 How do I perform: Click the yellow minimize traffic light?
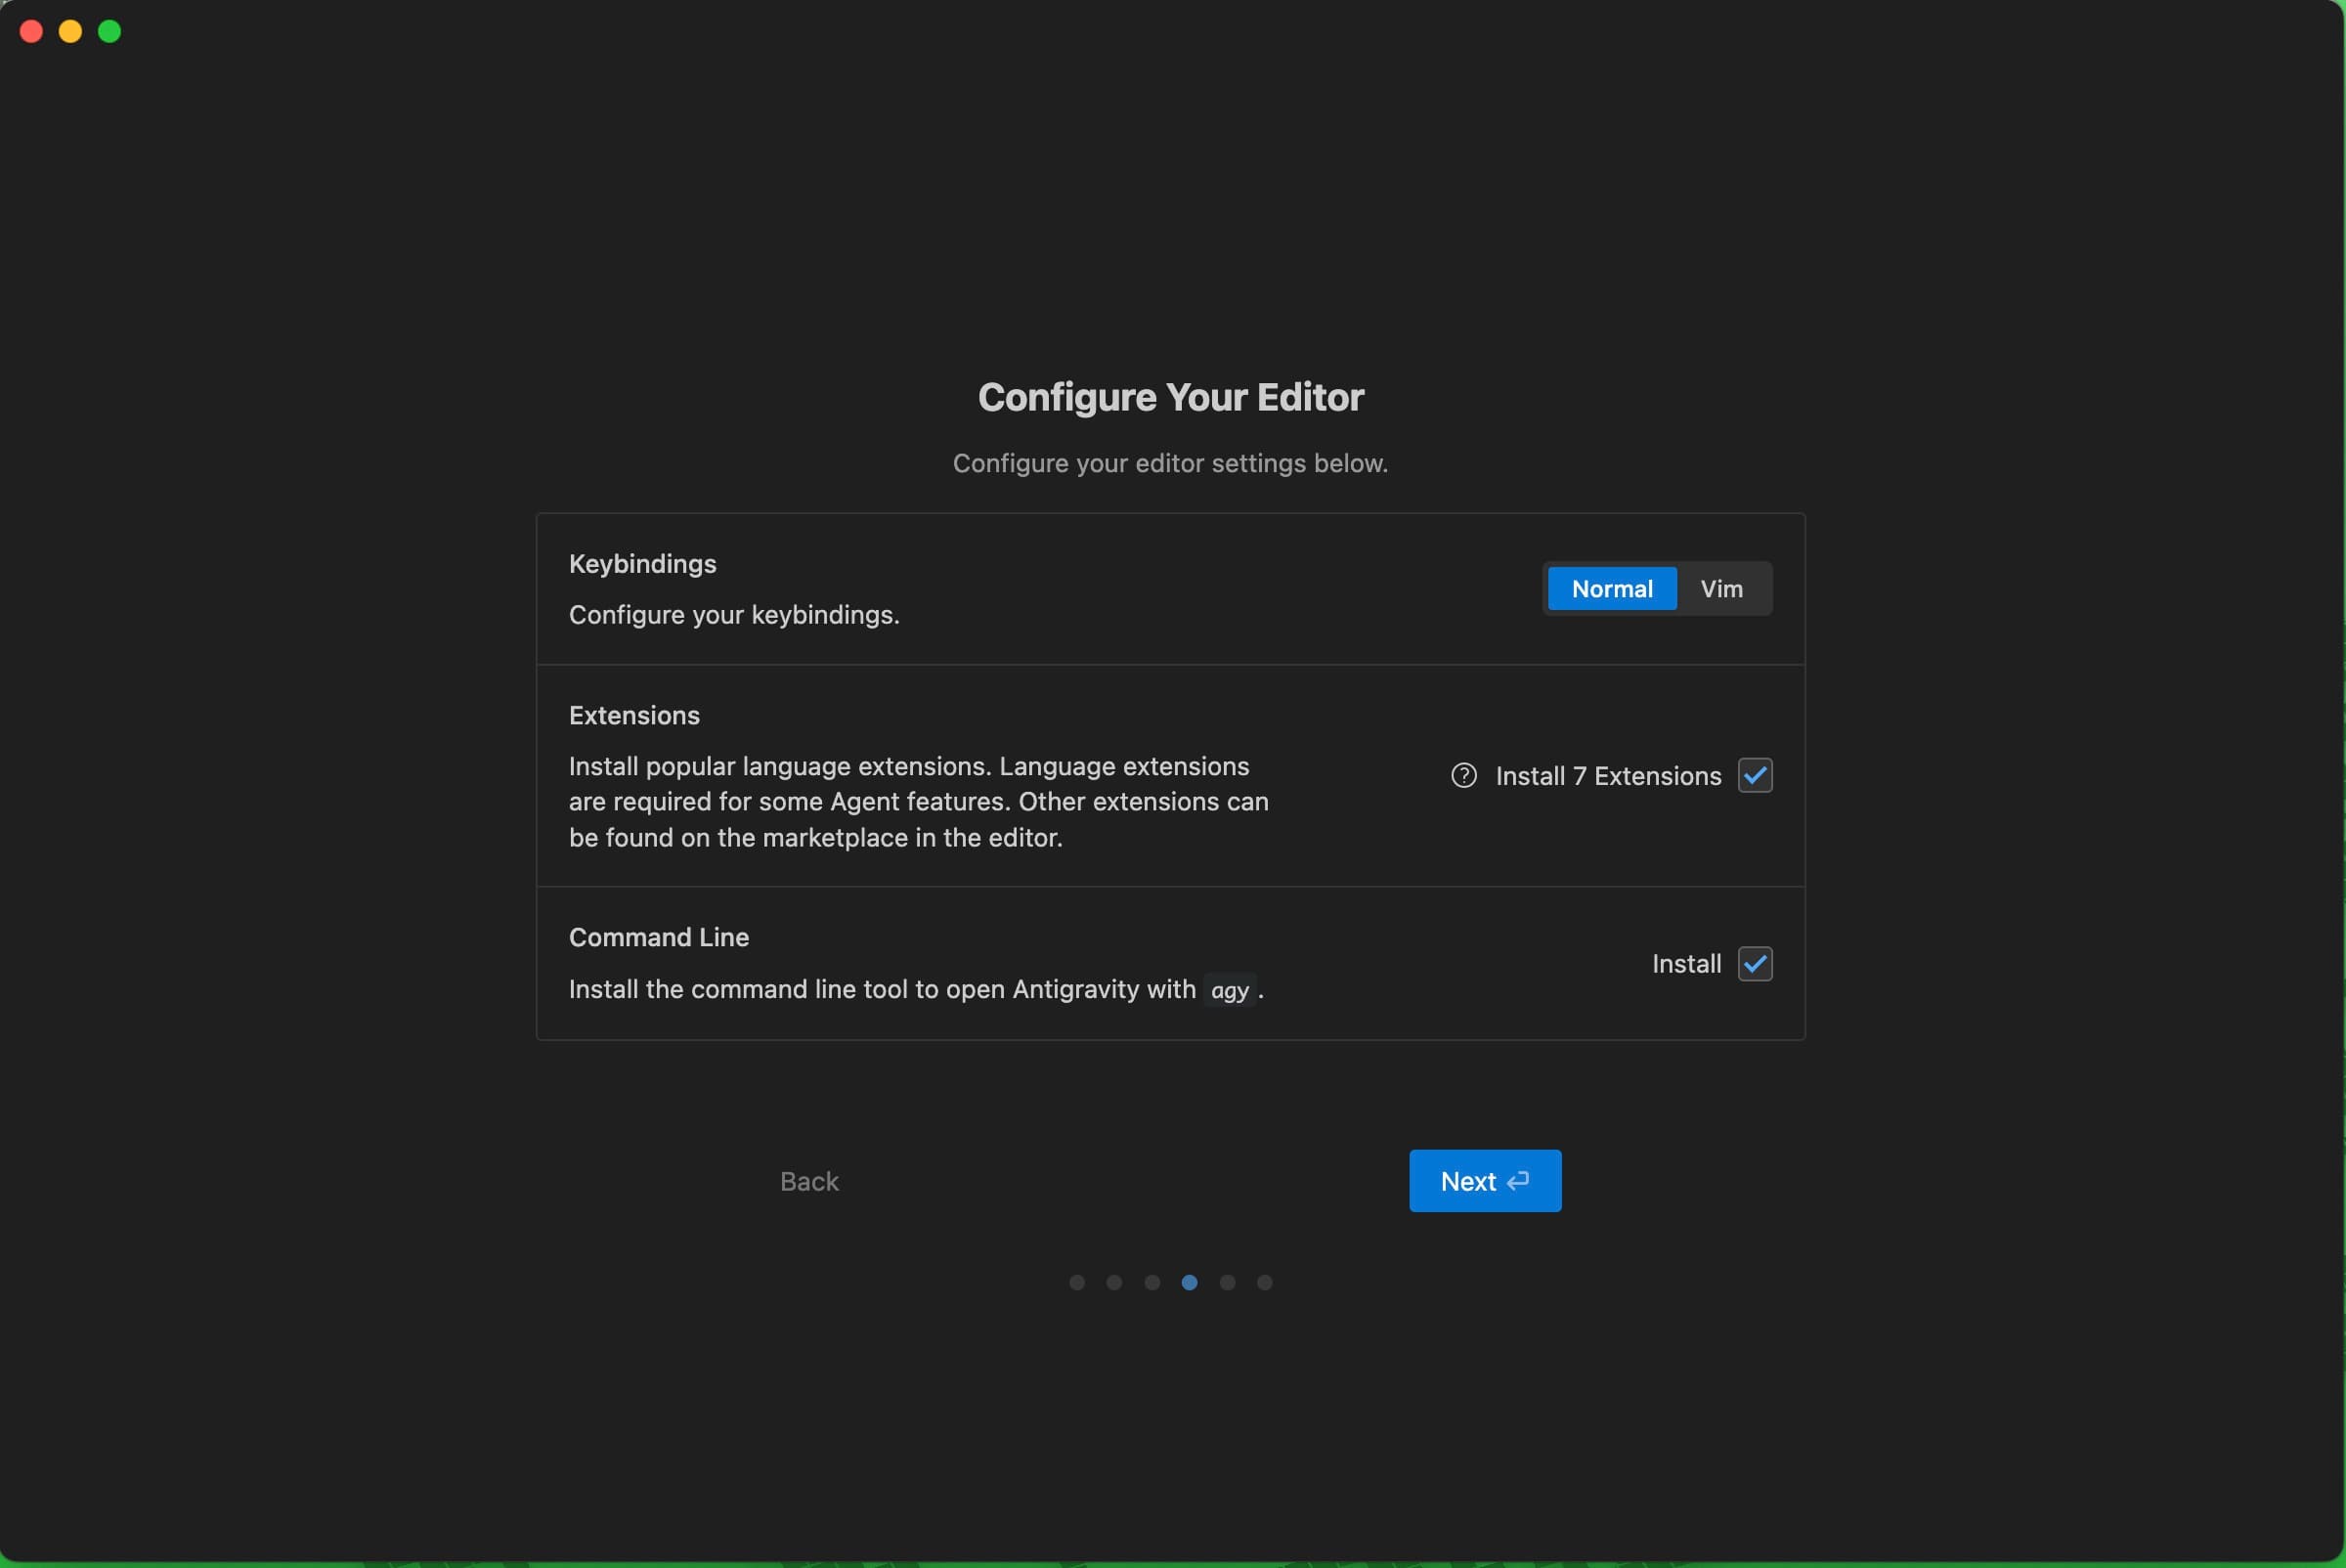(70, 31)
